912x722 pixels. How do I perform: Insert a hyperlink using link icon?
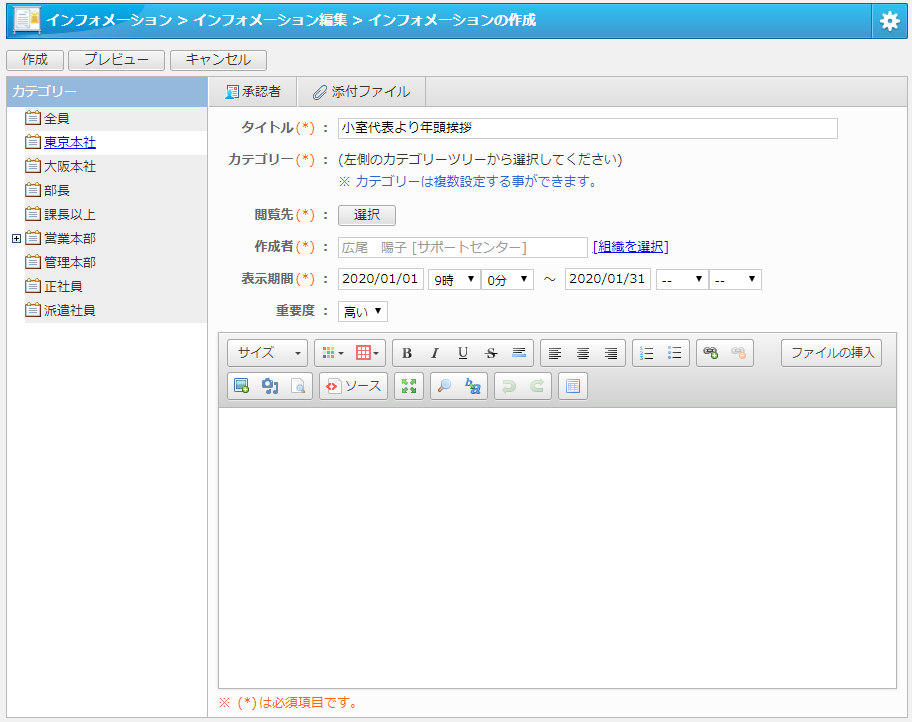click(711, 353)
